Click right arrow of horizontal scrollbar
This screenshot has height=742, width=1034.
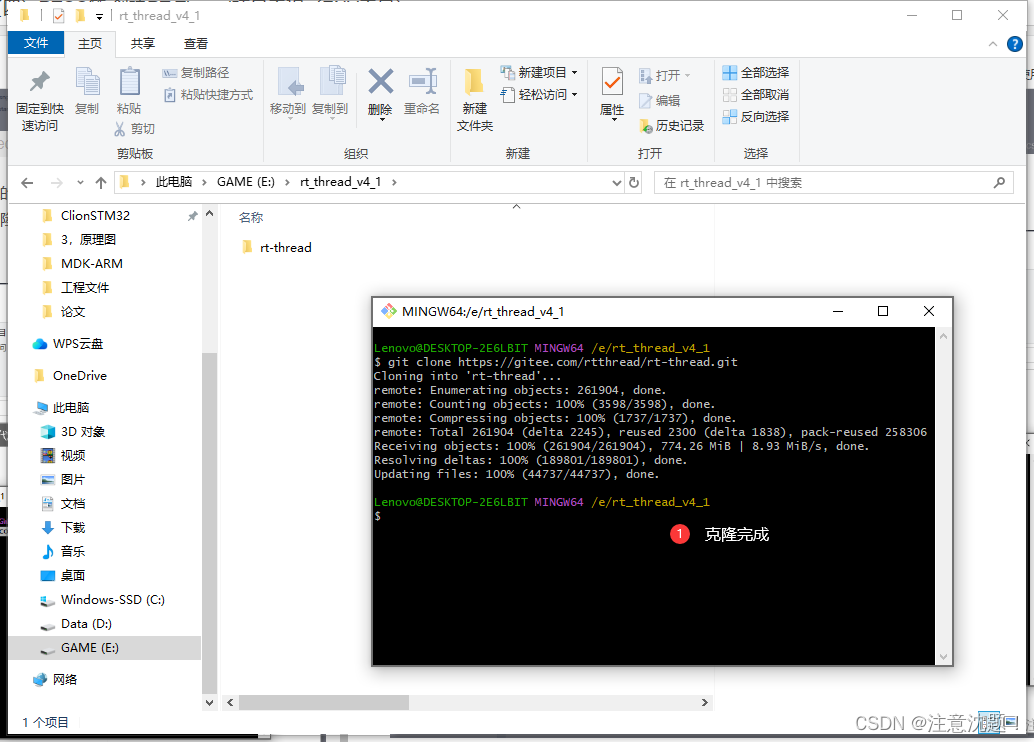coord(704,702)
